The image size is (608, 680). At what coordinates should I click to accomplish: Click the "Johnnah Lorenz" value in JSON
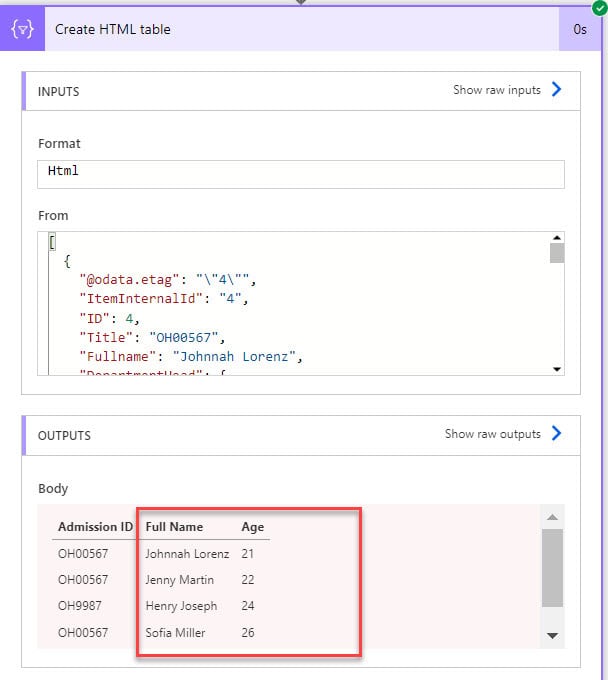coord(234,356)
